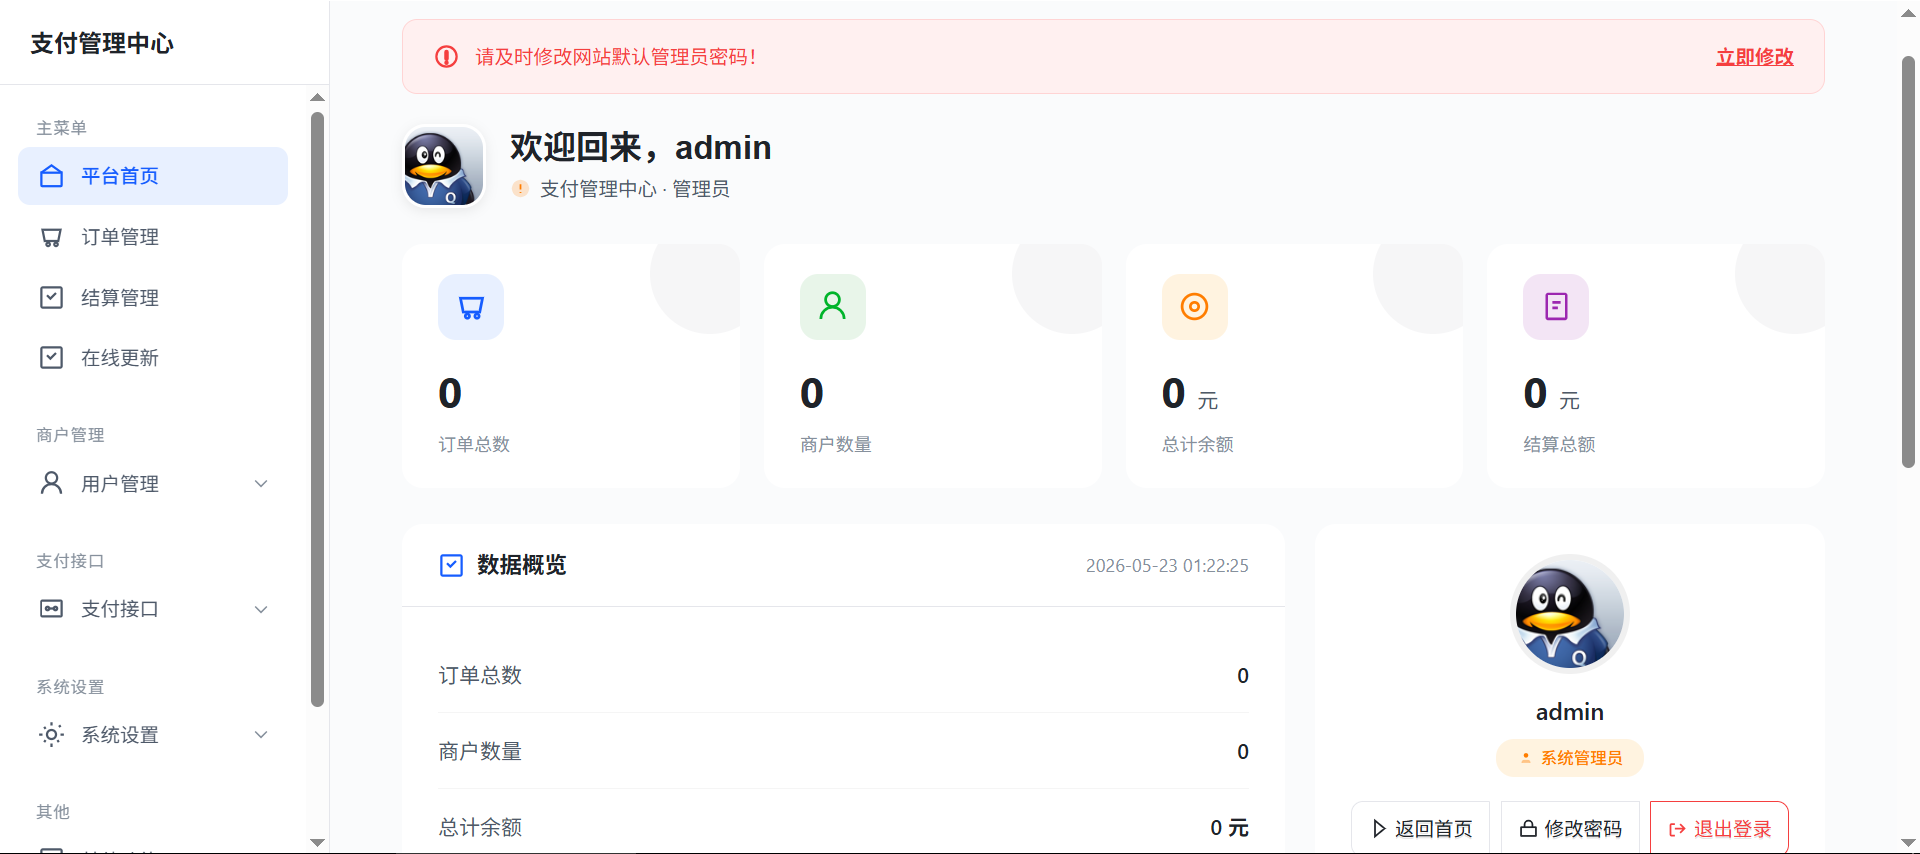Click the cart icon beside 订单管理

coord(51,237)
